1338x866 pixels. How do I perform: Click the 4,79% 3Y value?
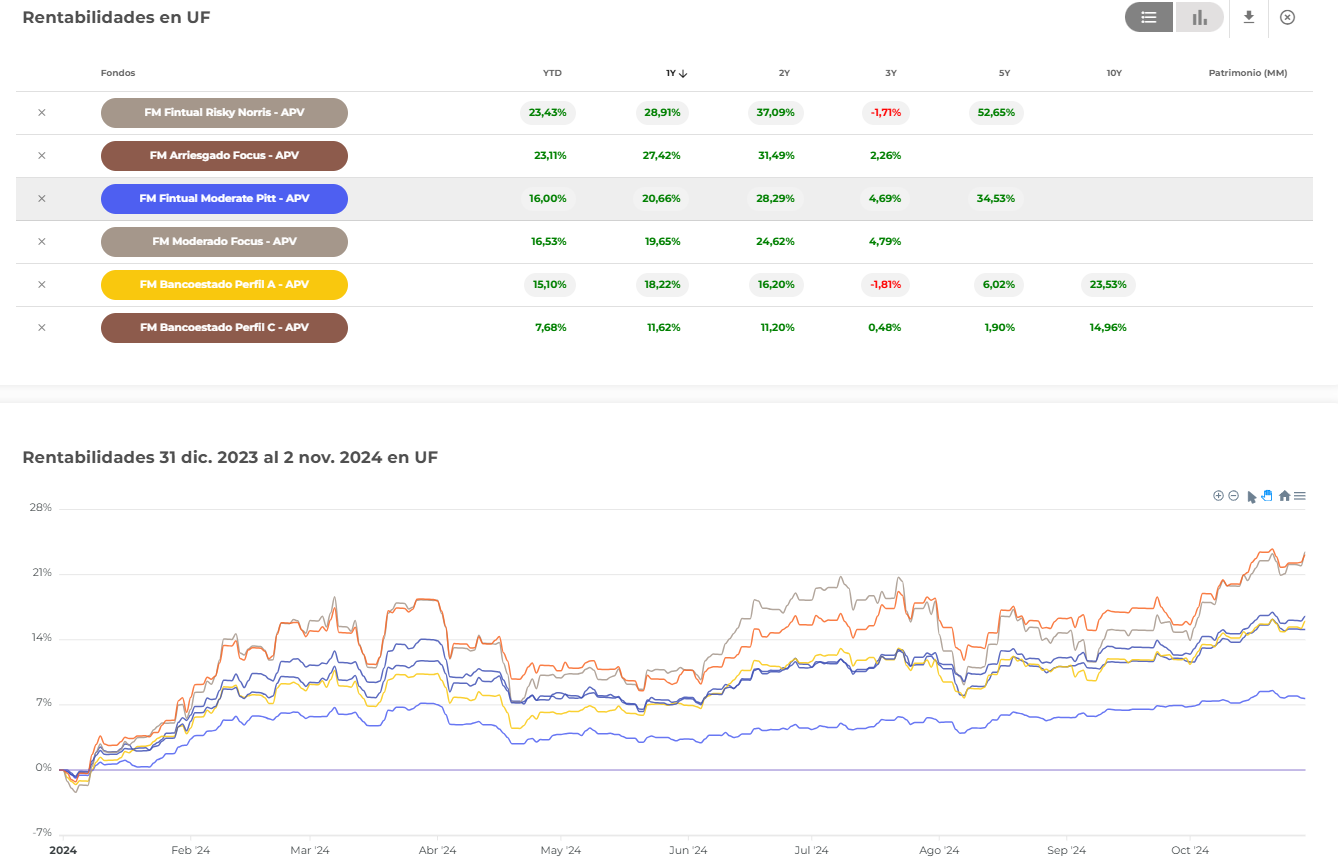click(x=886, y=242)
